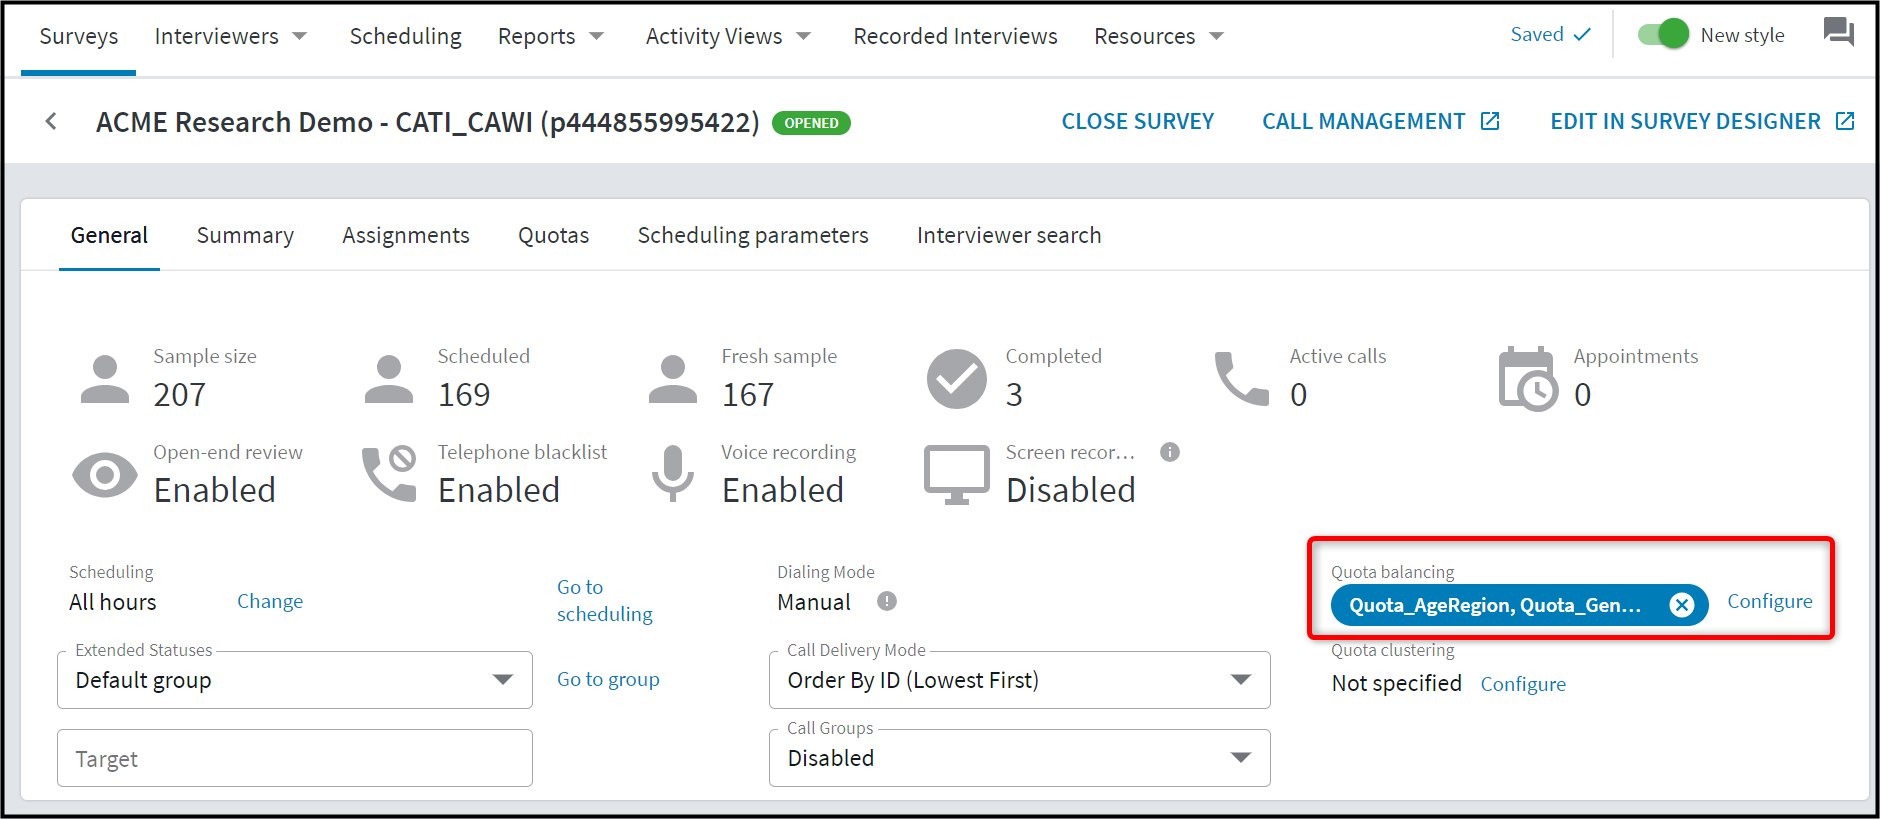Click the Screen recording monitor icon
Image resolution: width=1880 pixels, height=819 pixels.
coord(957,475)
